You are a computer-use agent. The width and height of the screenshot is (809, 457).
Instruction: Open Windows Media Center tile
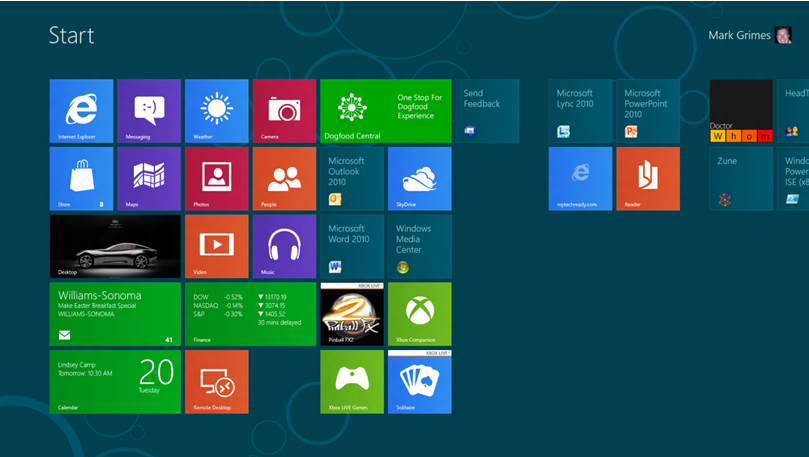419,247
